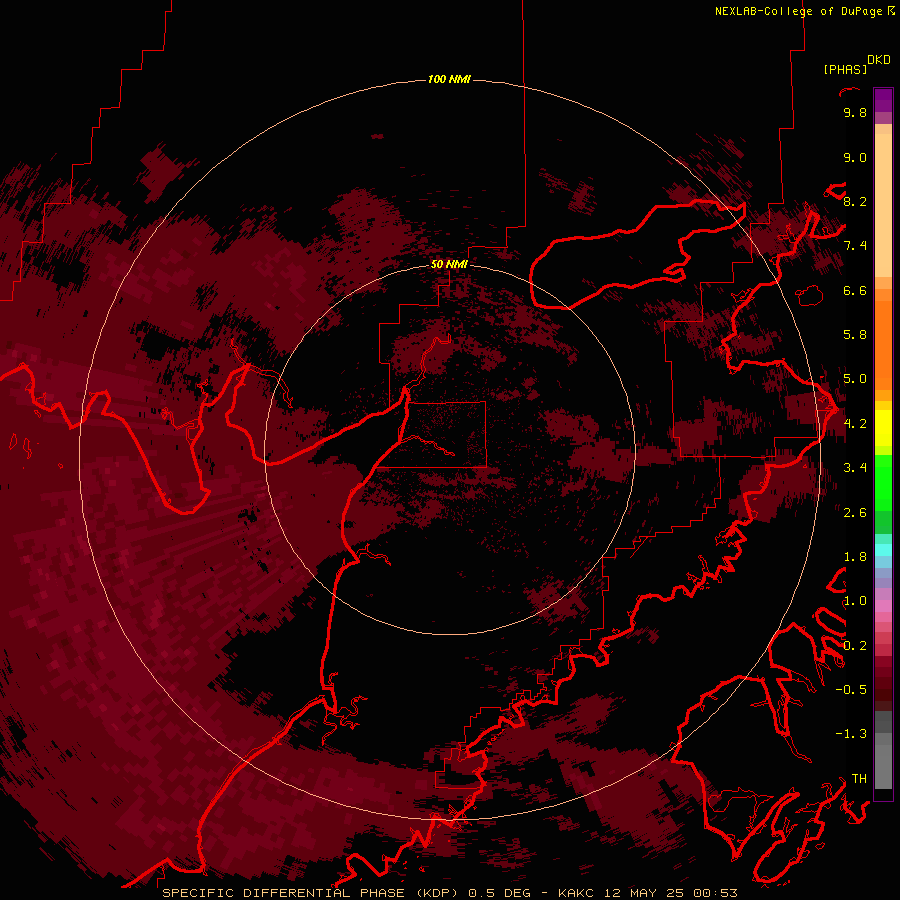Click the 1.0 legend value
900x900 pixels.
pyautogui.click(x=855, y=601)
